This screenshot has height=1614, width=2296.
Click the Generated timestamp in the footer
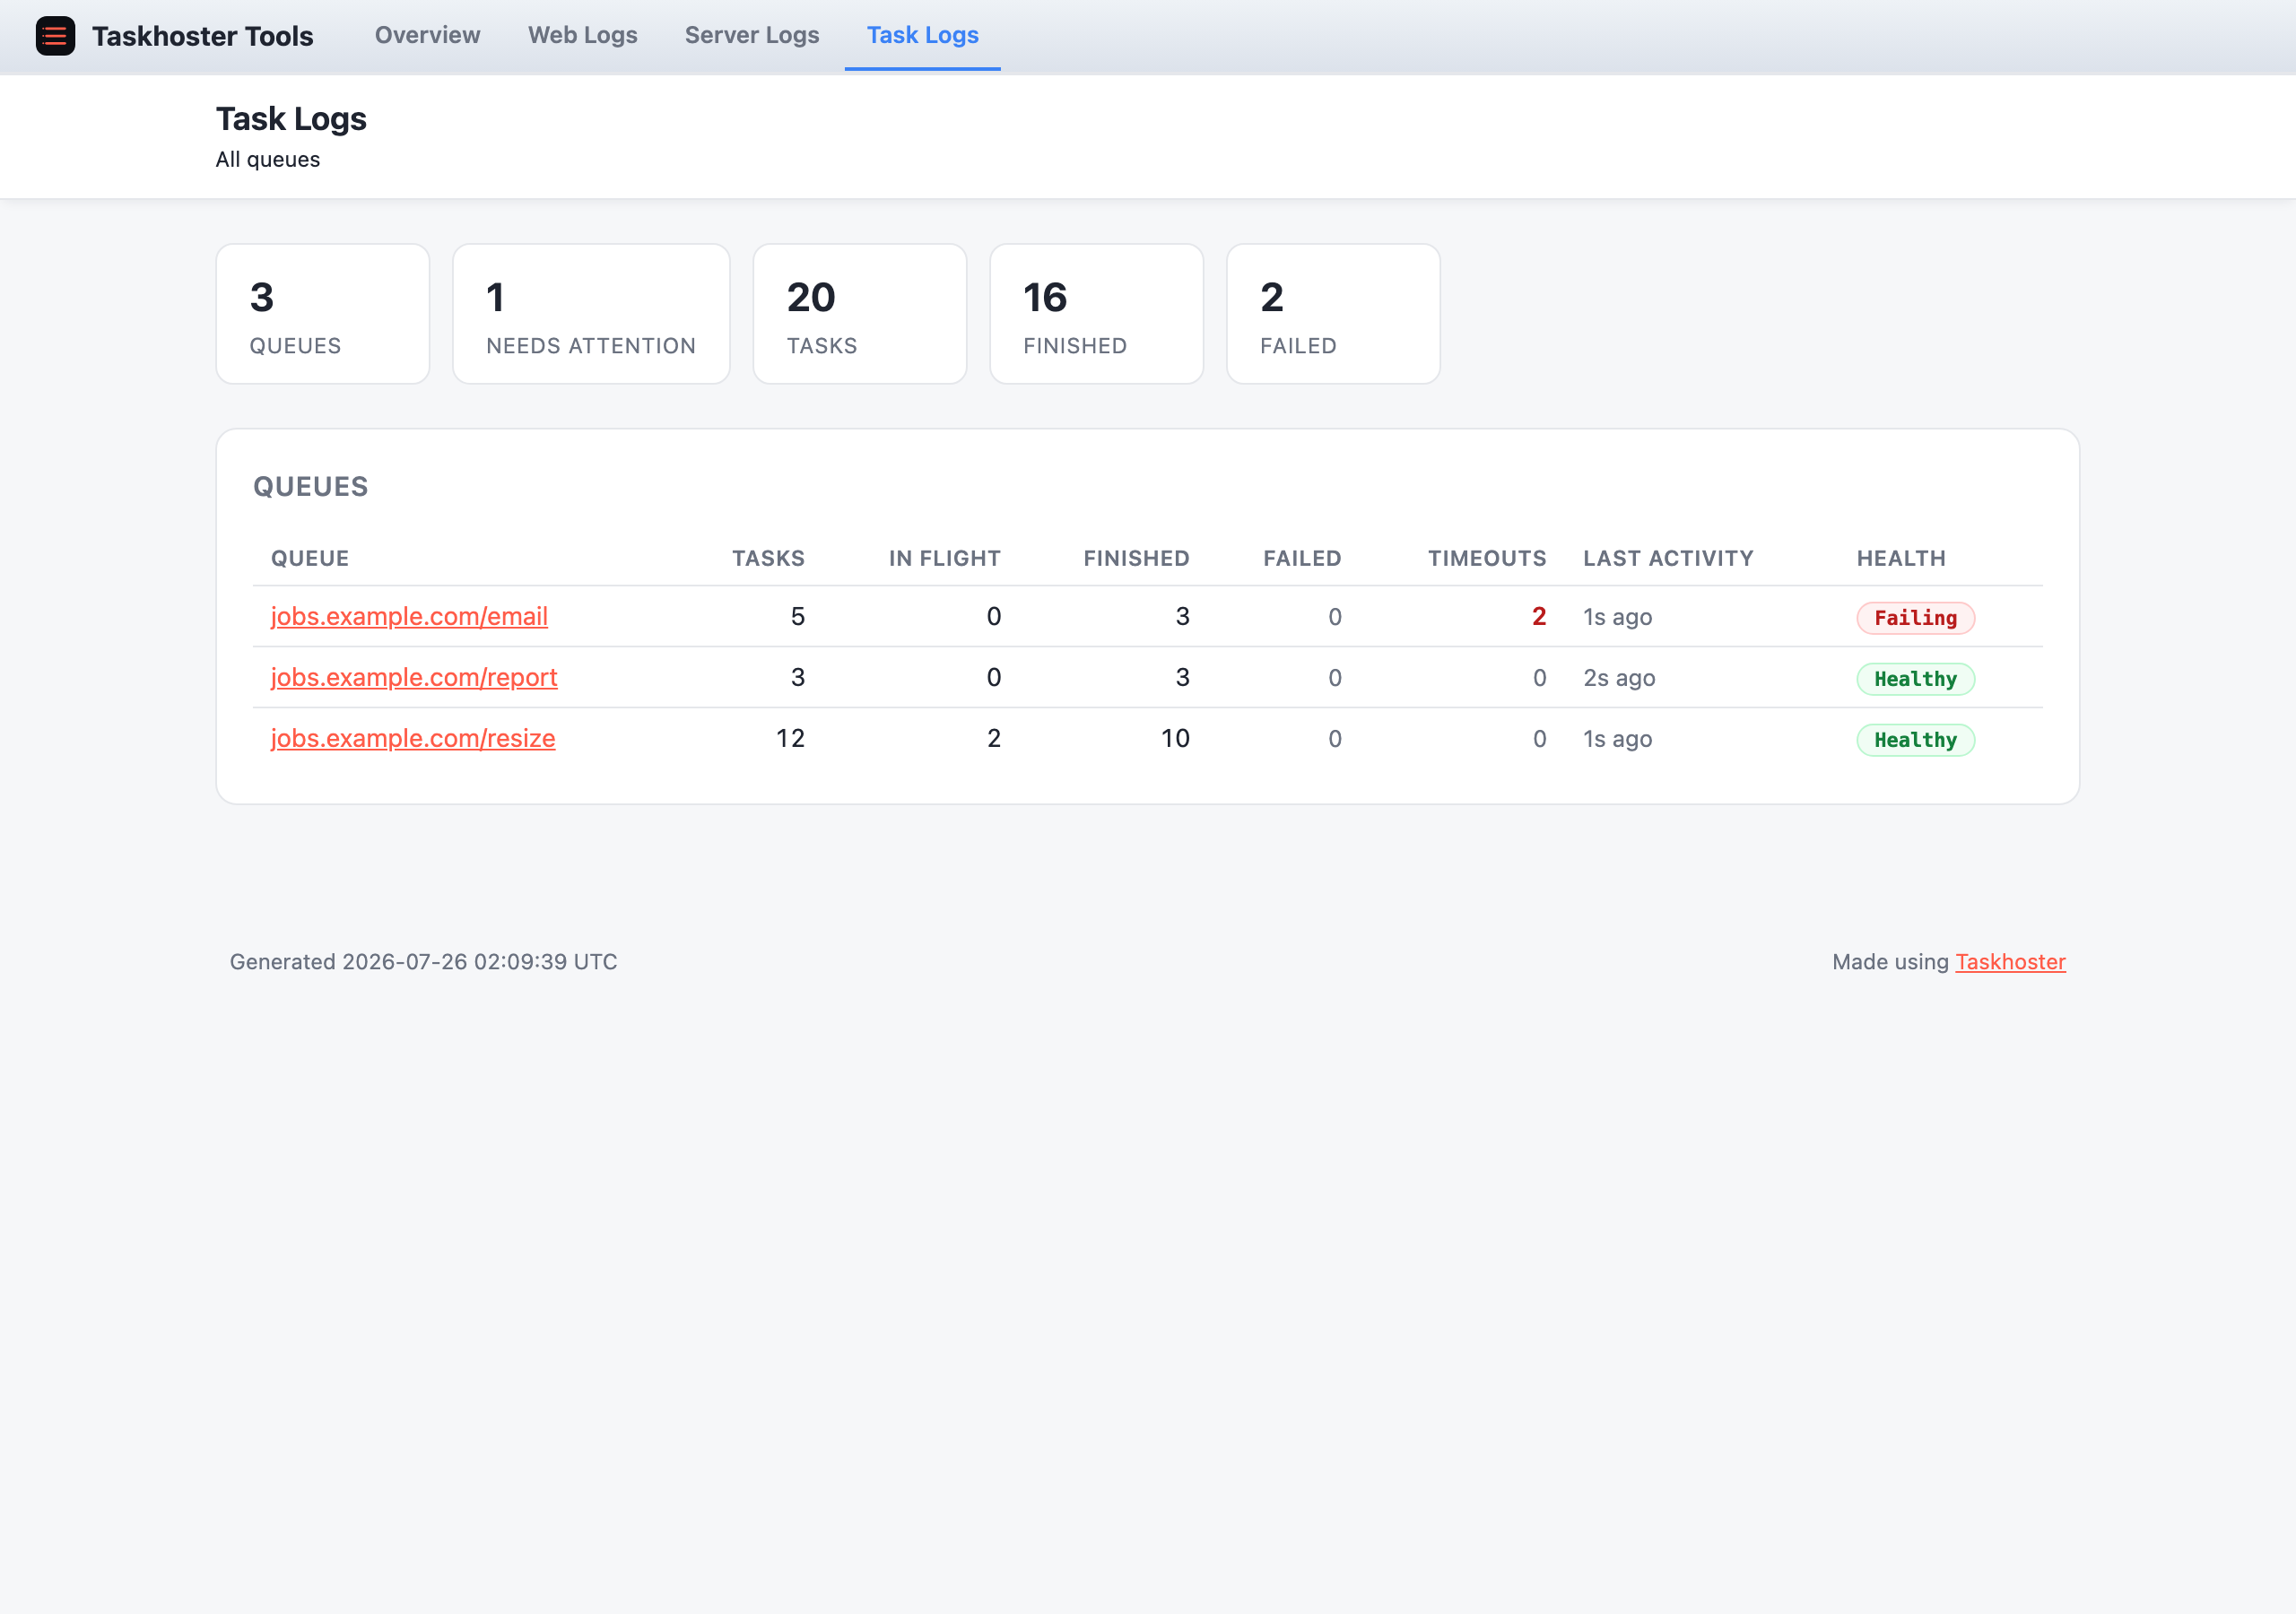[x=423, y=961]
